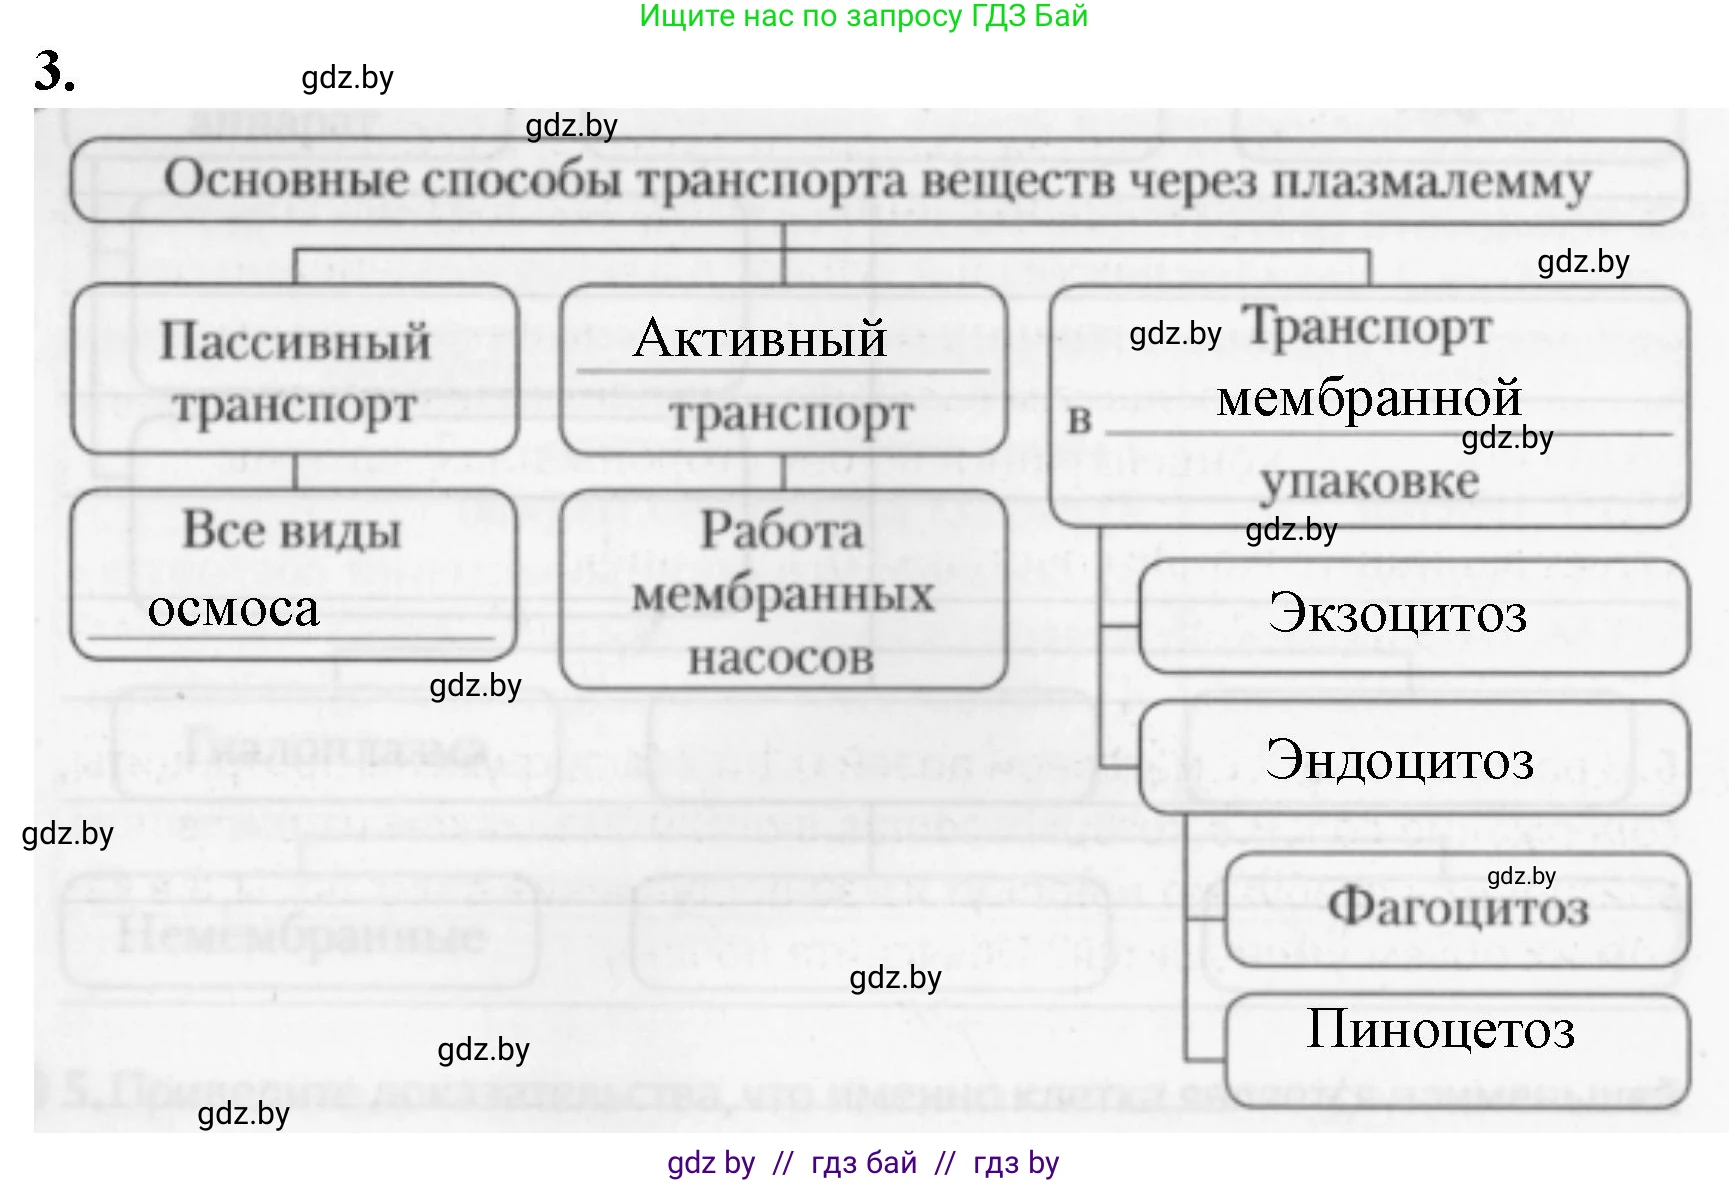Click the printed word транспорт under Активный

tap(791, 414)
